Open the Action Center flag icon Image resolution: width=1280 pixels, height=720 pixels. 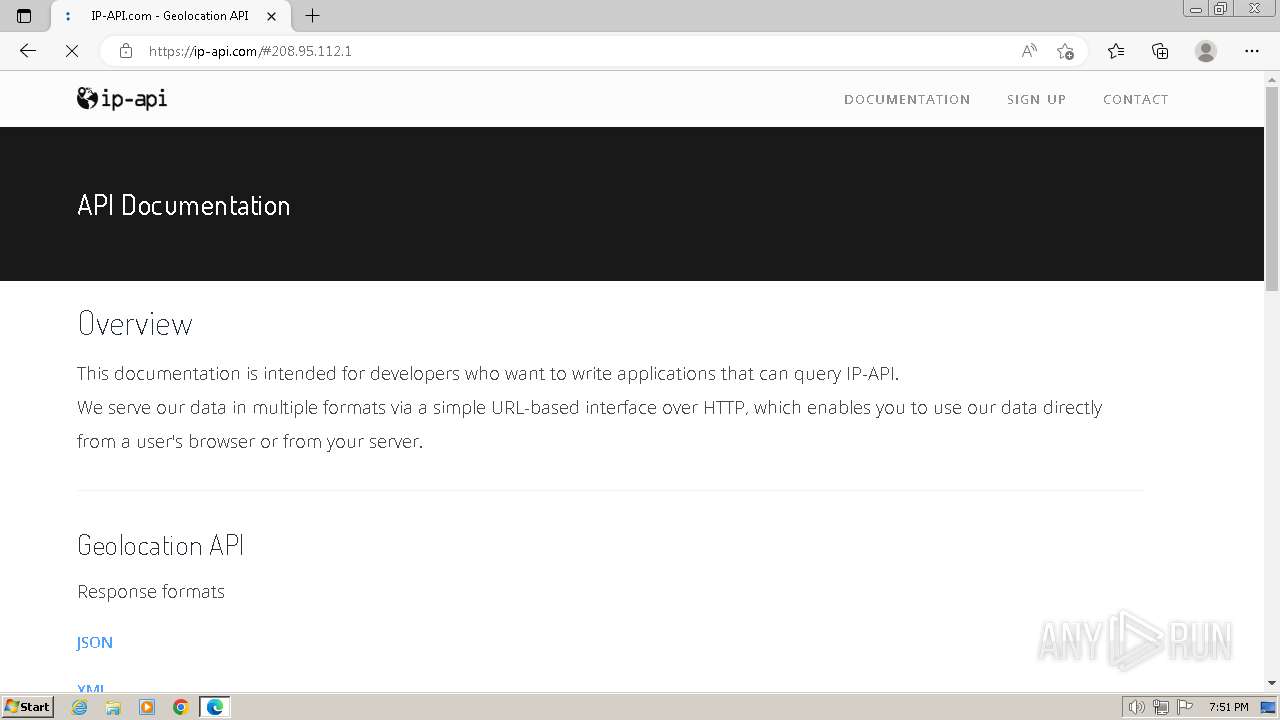click(1185, 707)
